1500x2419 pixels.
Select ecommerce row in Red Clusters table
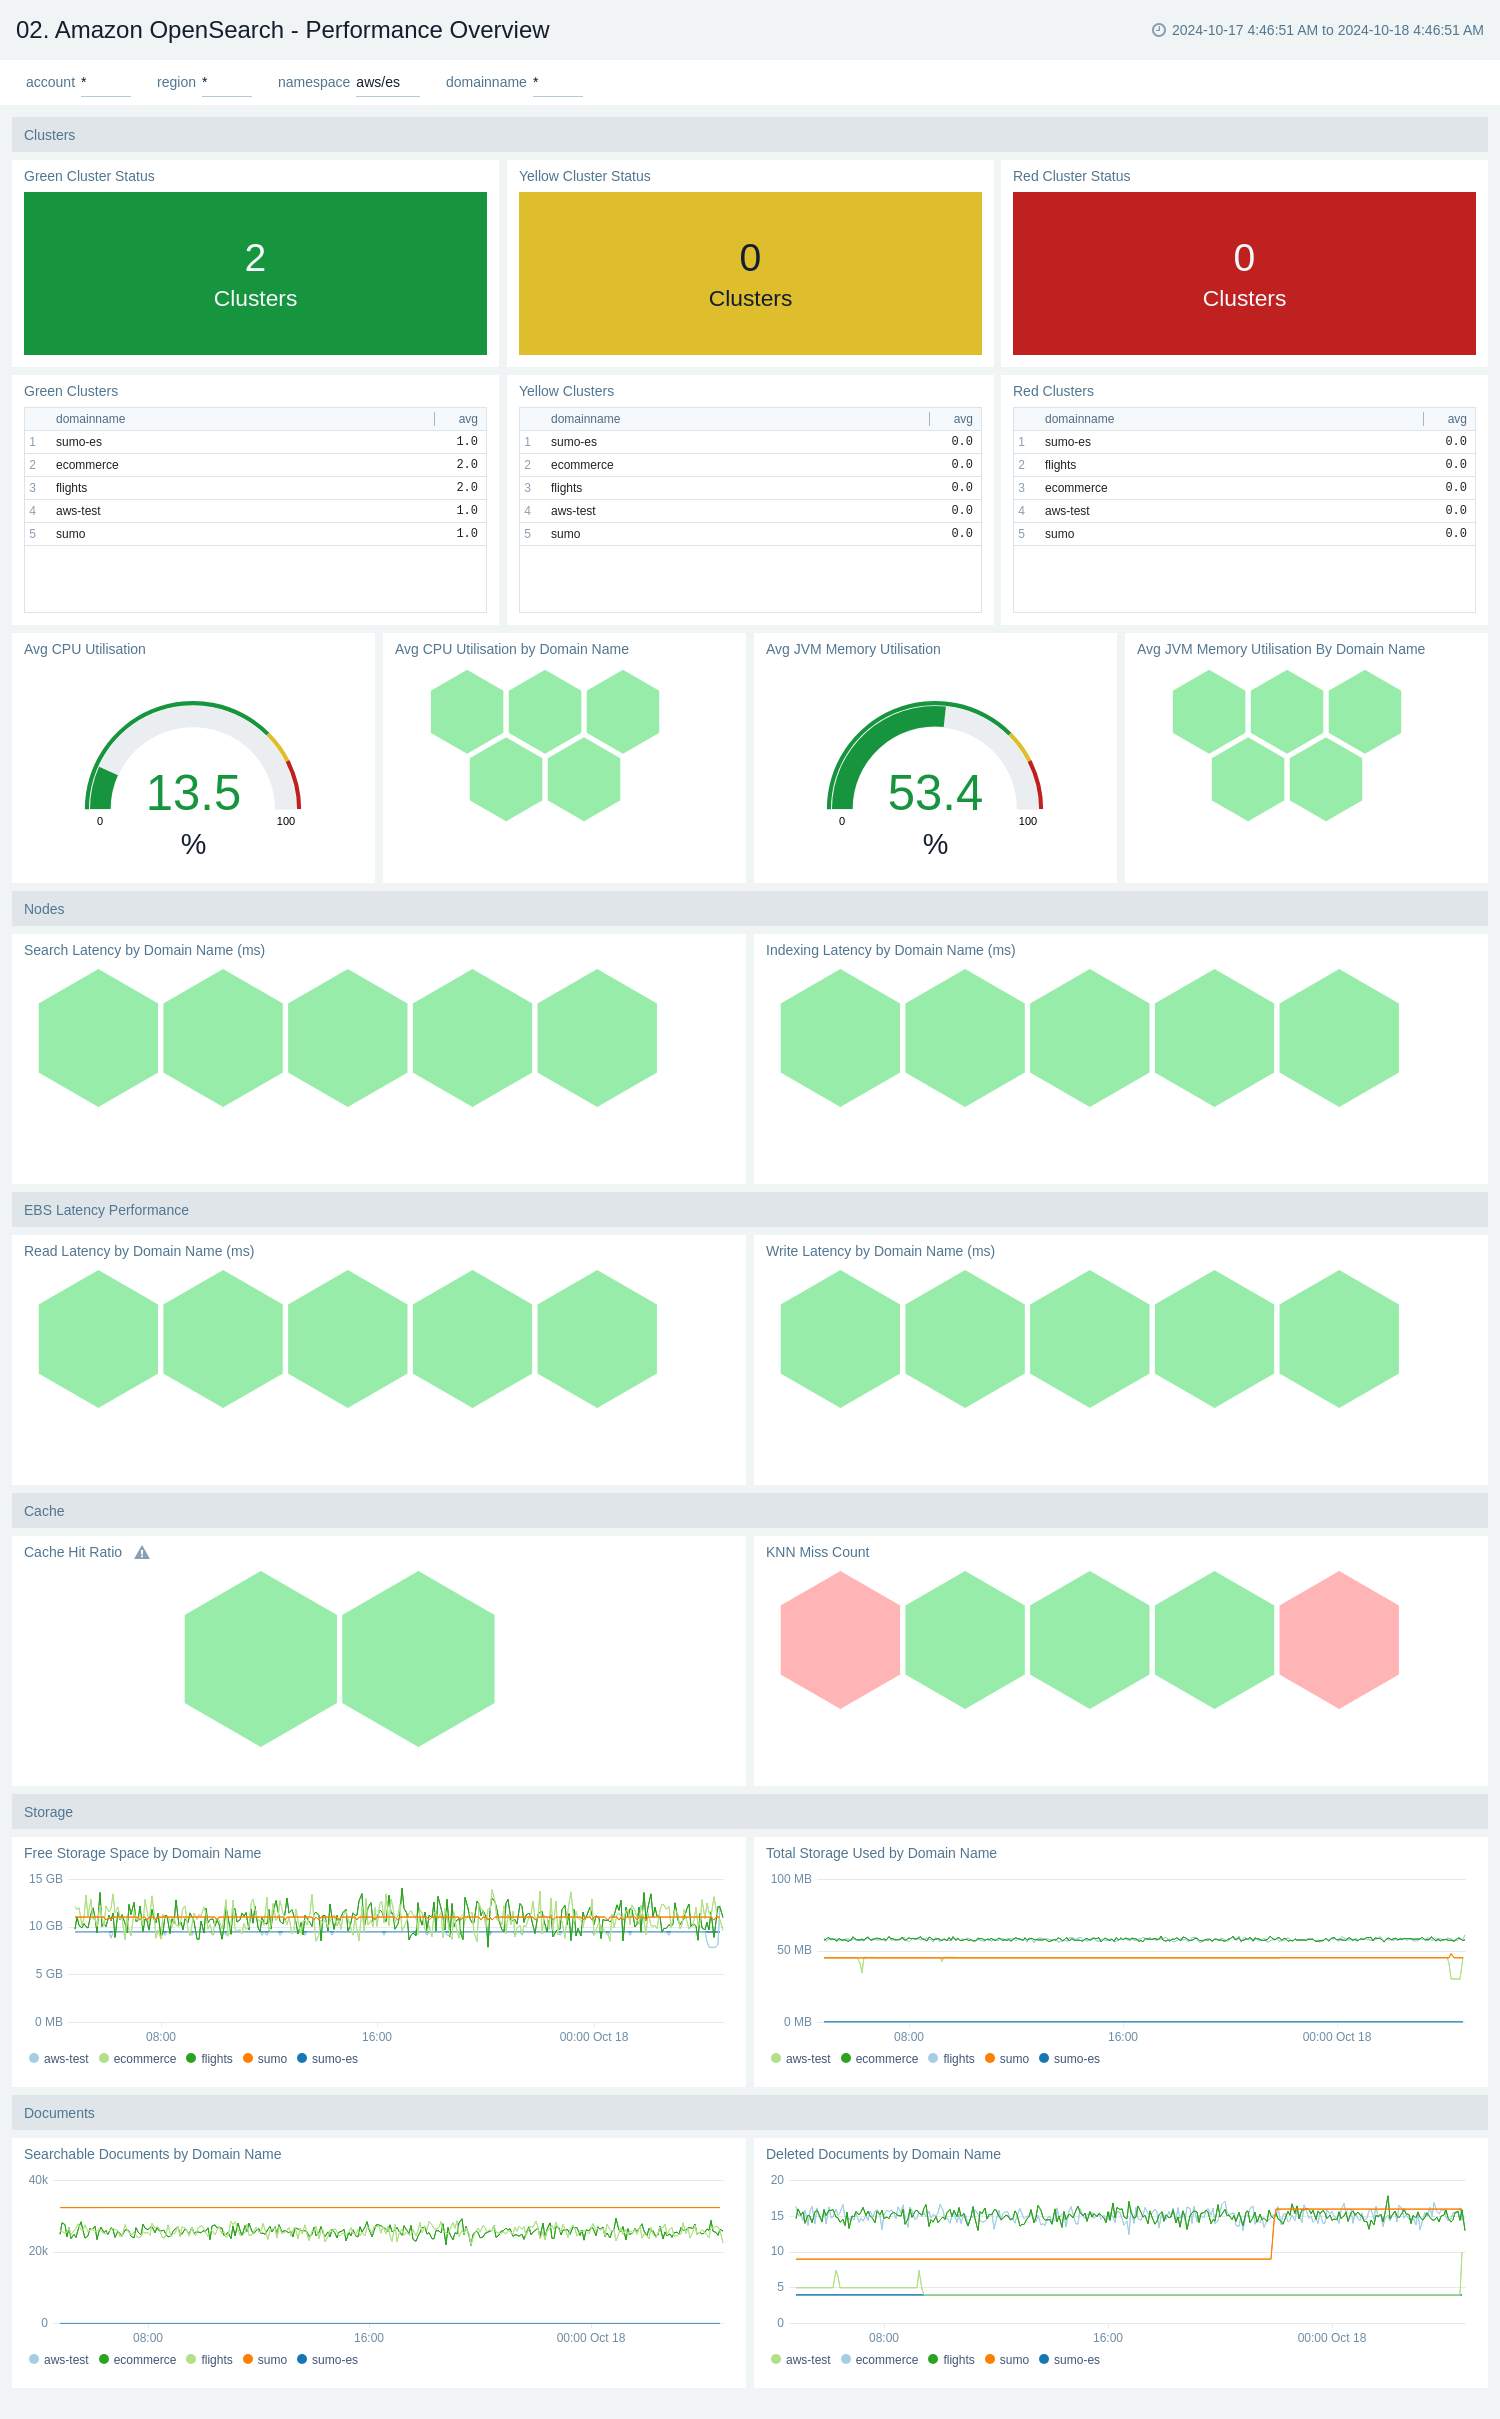tap(1244, 488)
